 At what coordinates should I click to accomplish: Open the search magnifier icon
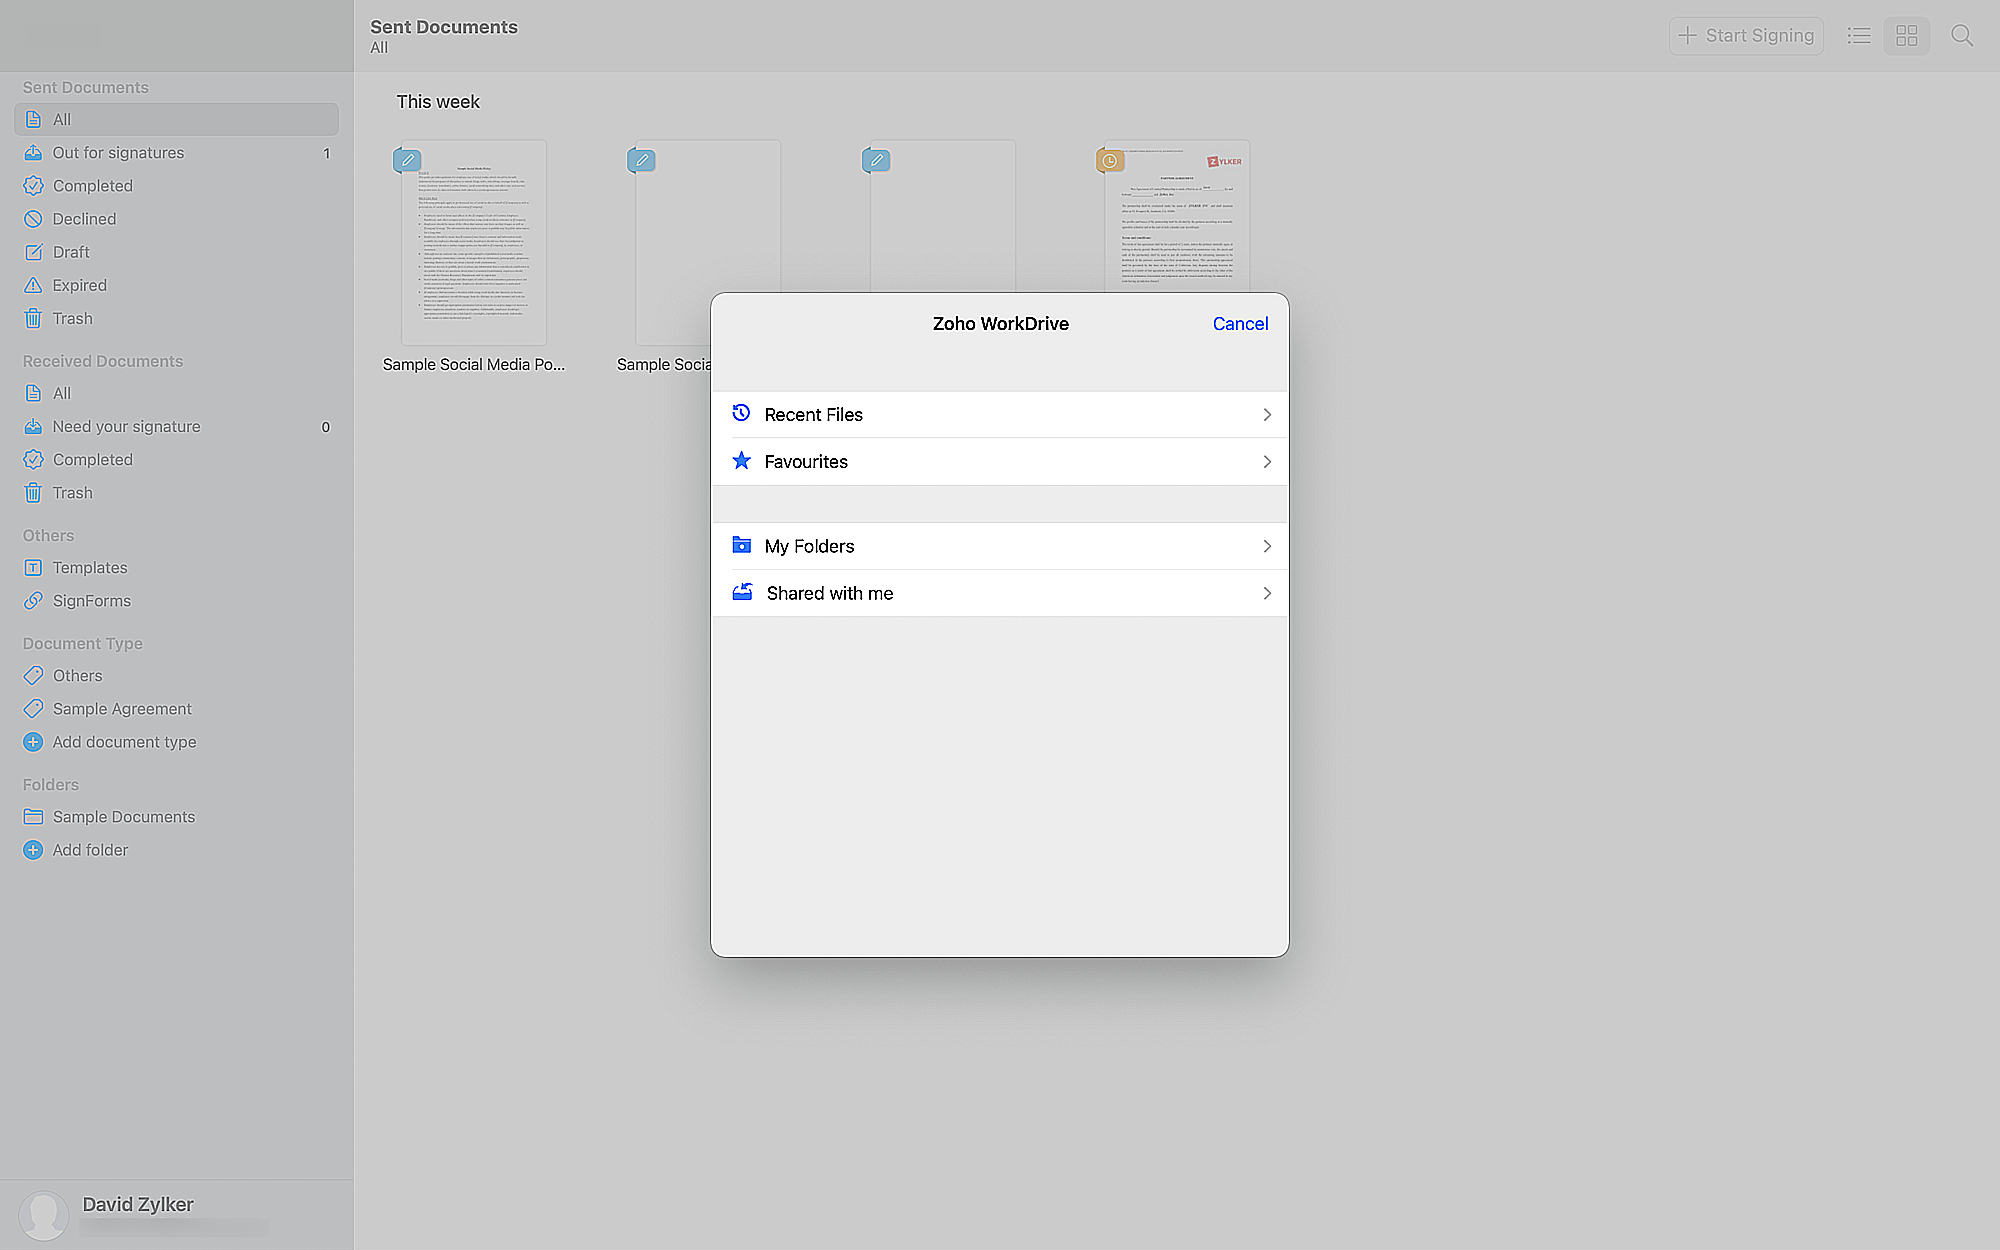point(1962,36)
